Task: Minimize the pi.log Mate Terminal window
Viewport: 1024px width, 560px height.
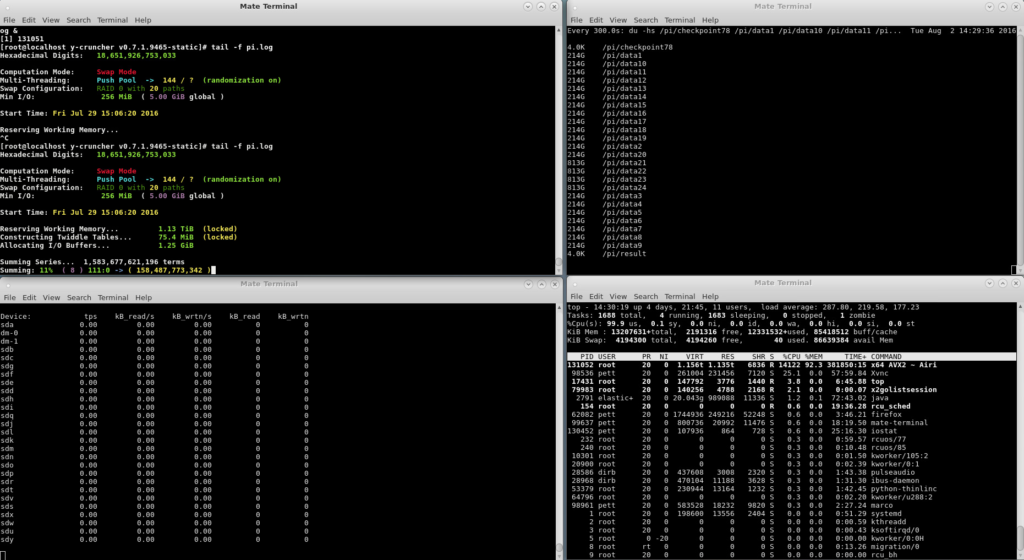Action: click(528, 7)
